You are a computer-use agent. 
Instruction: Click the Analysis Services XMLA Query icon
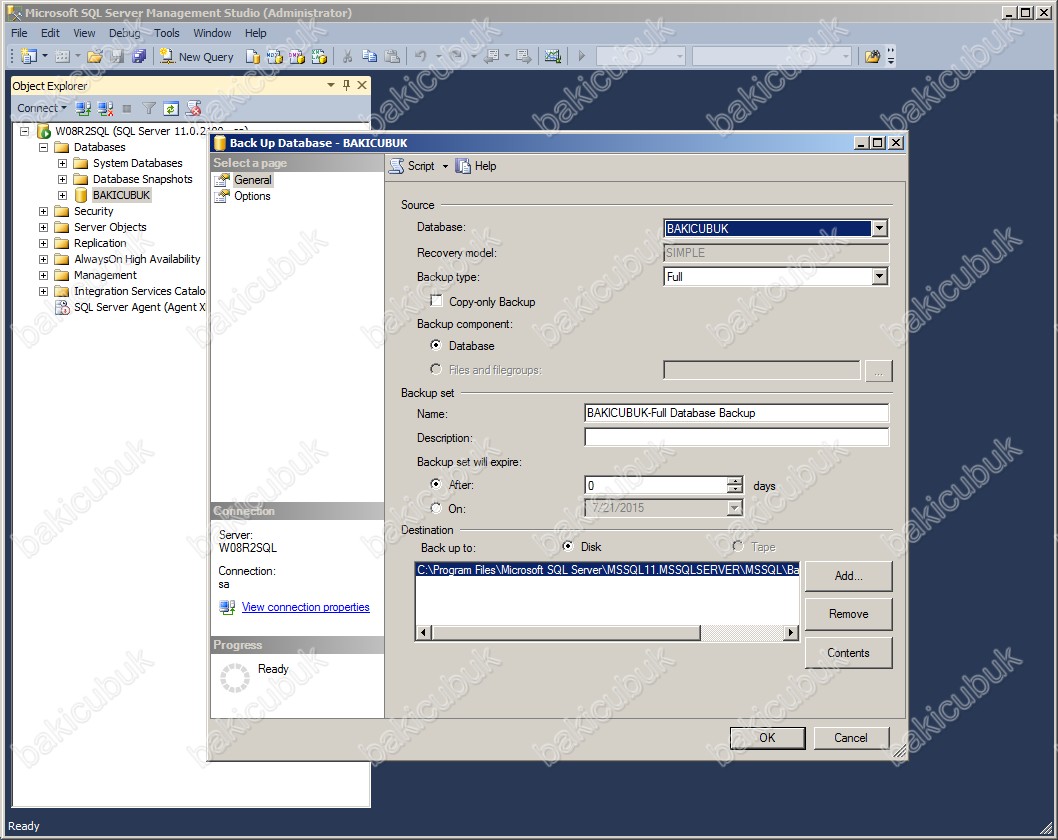[x=319, y=57]
